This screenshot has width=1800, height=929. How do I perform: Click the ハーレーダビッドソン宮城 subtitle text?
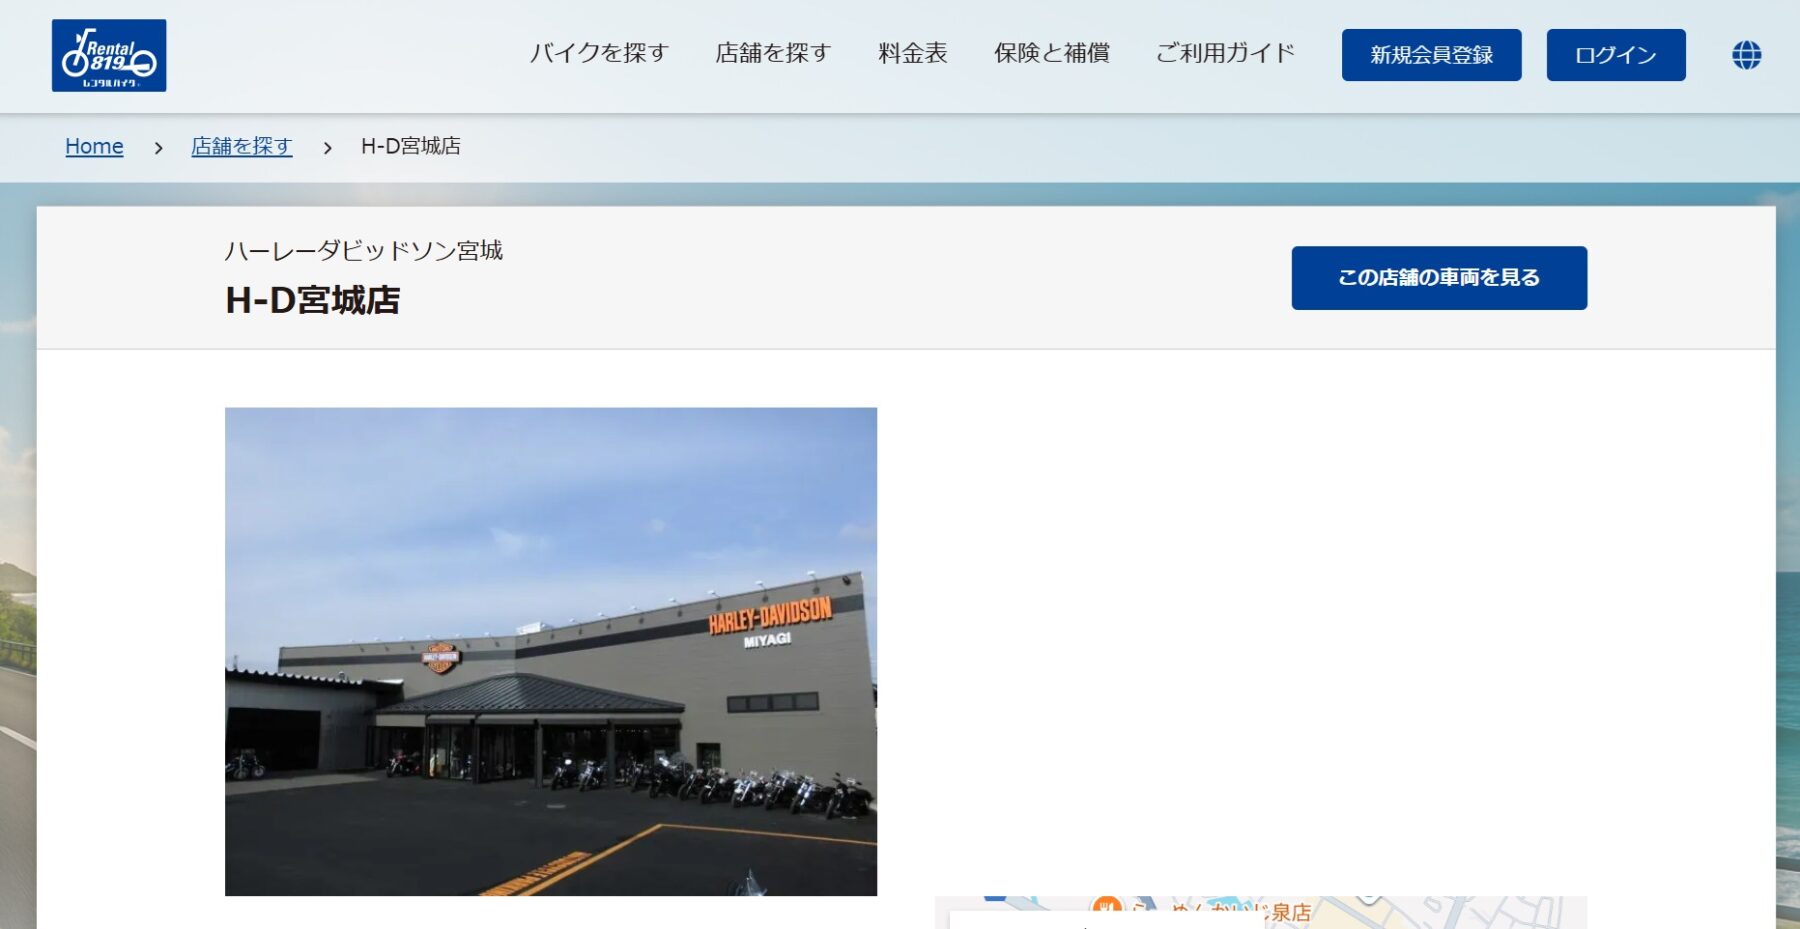364,251
